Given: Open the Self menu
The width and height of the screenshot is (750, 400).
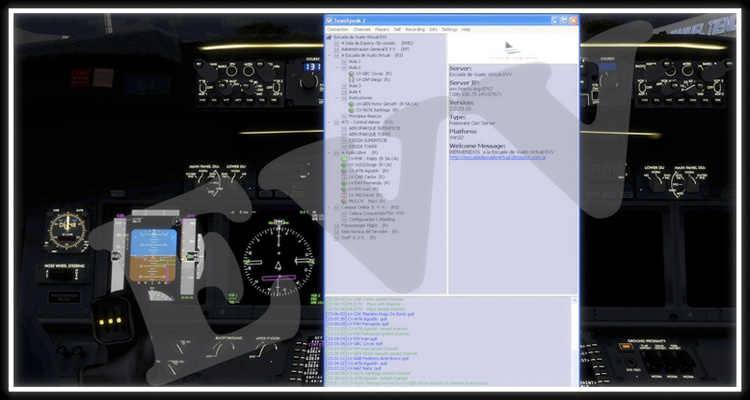Looking at the screenshot, I should pyautogui.click(x=397, y=30).
